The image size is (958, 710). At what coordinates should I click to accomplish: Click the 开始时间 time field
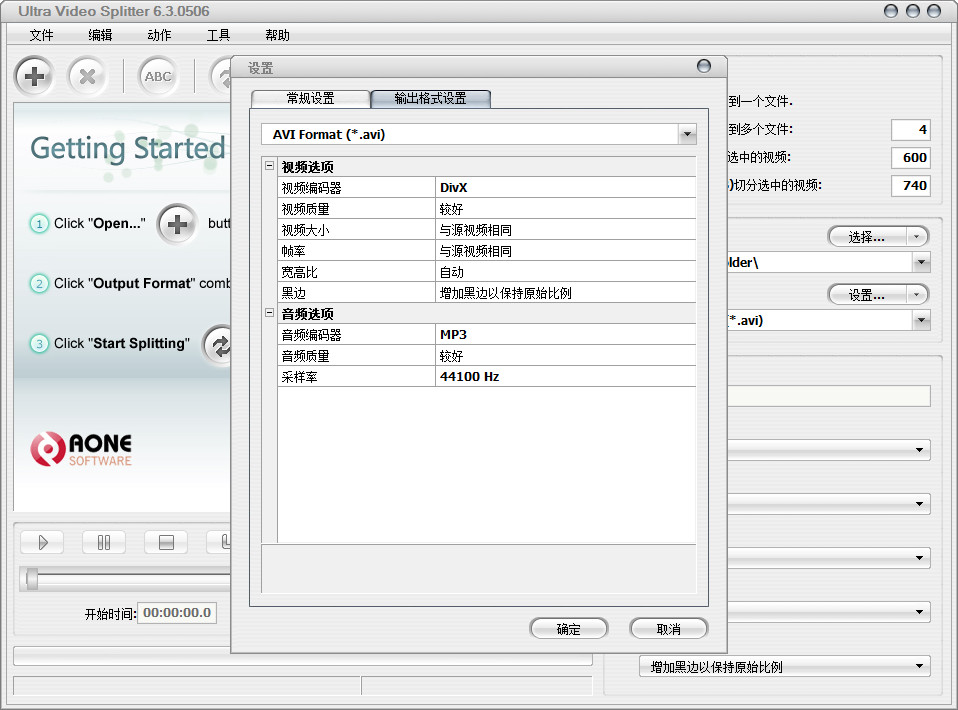tap(176, 613)
